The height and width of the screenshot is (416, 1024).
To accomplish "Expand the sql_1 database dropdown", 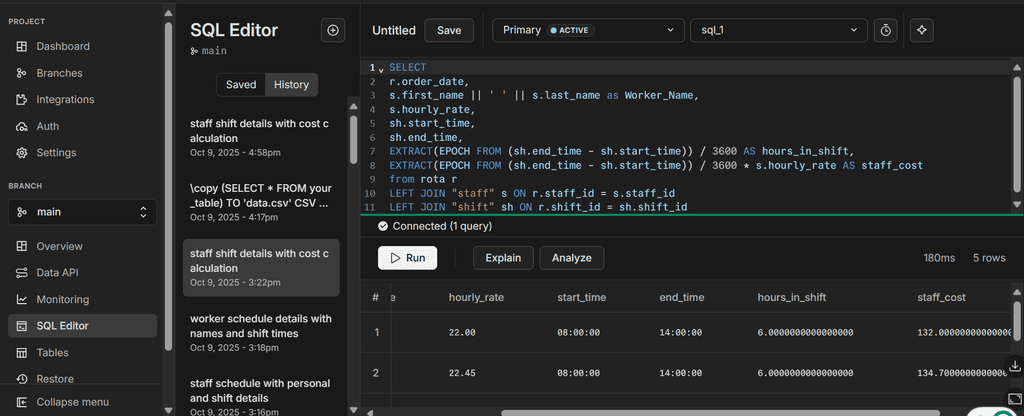I will tap(778, 30).
